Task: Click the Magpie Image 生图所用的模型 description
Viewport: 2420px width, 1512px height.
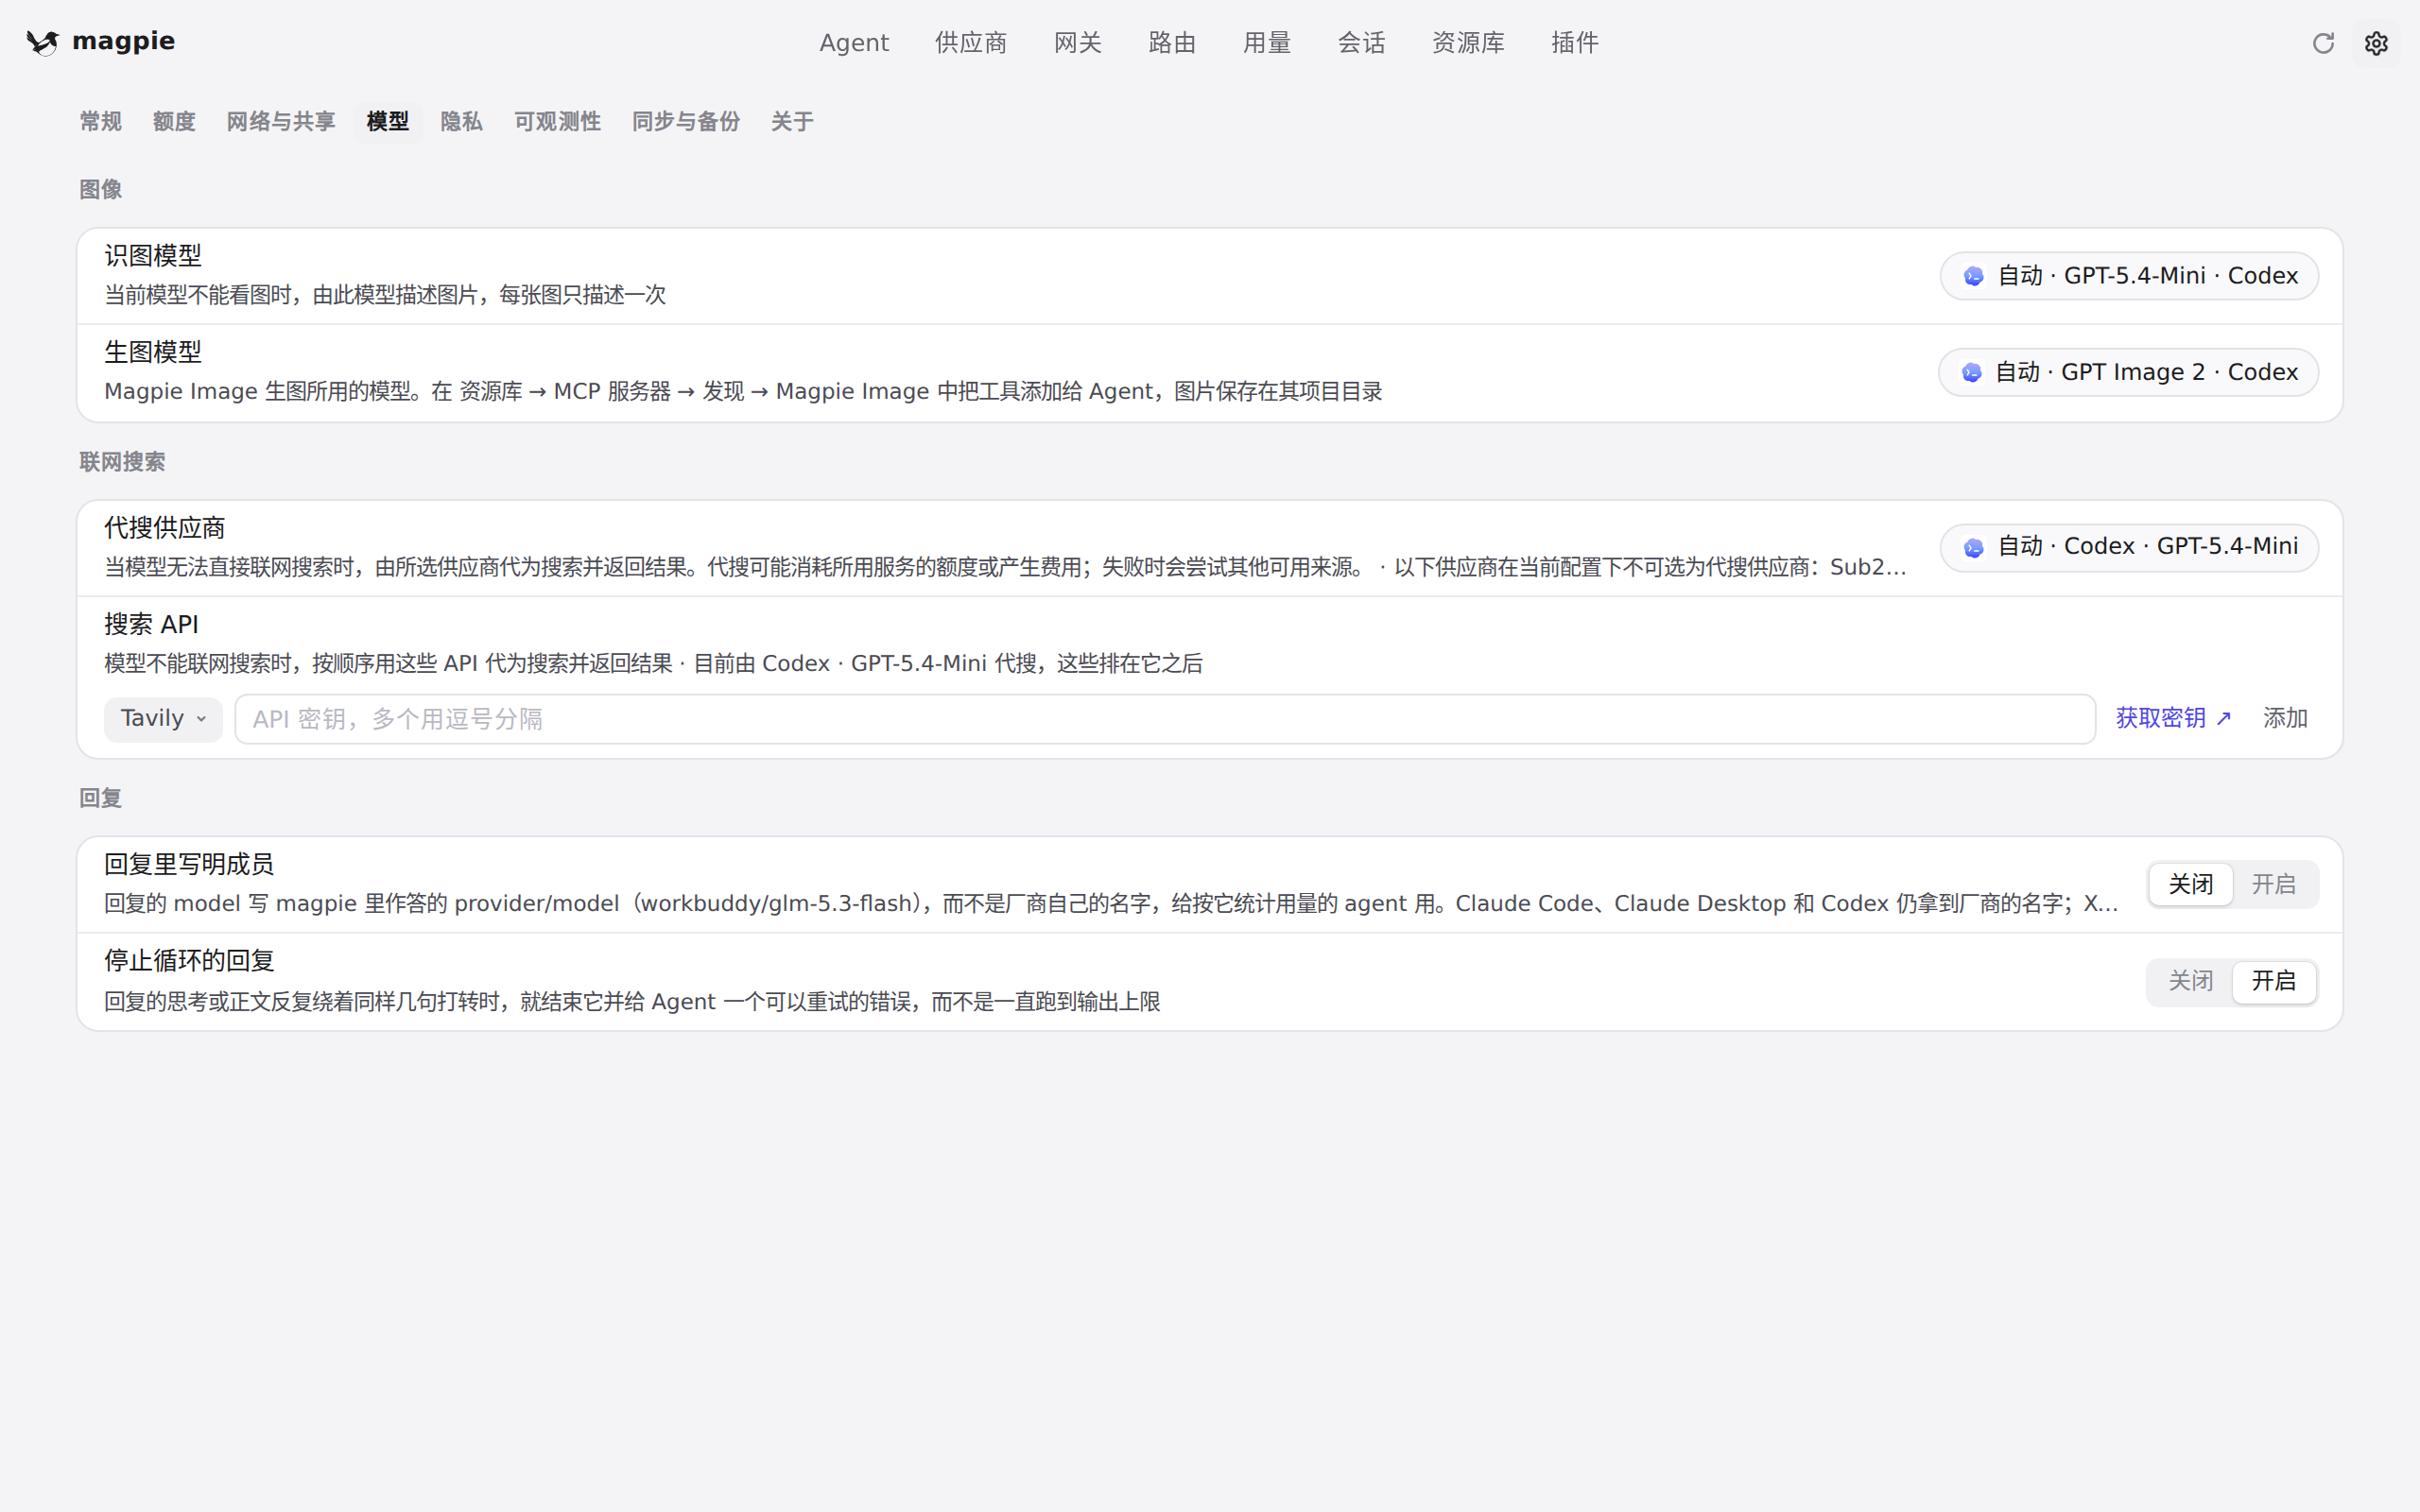Action: coord(743,392)
